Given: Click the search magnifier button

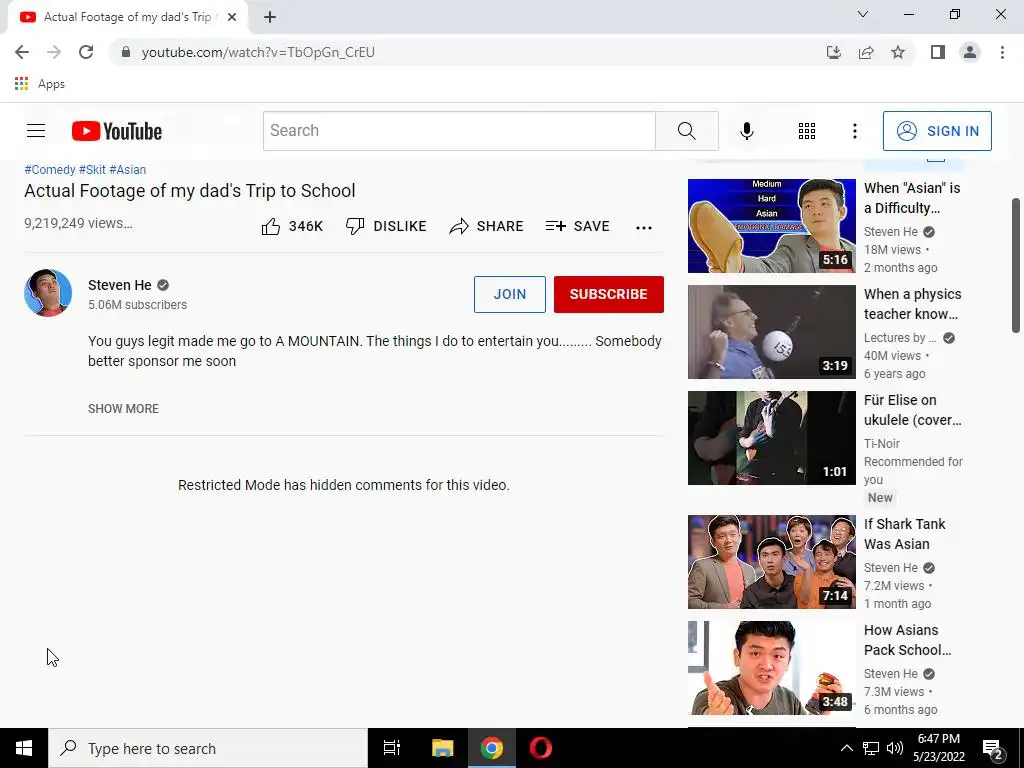Looking at the screenshot, I should pyautogui.click(x=686, y=131).
